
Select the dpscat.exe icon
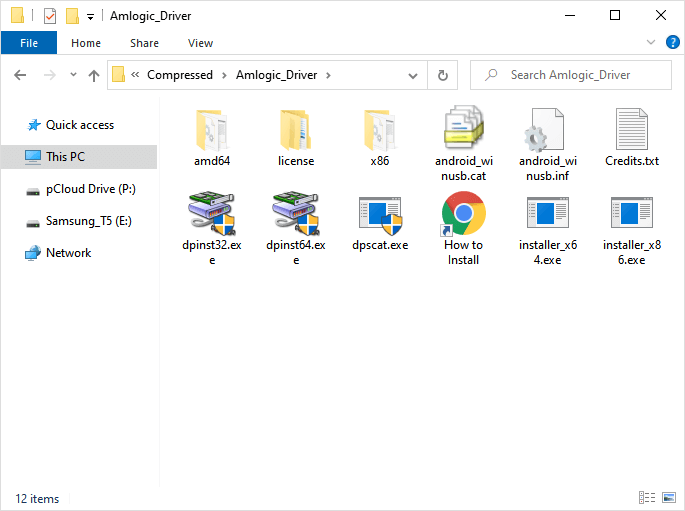coord(380,216)
